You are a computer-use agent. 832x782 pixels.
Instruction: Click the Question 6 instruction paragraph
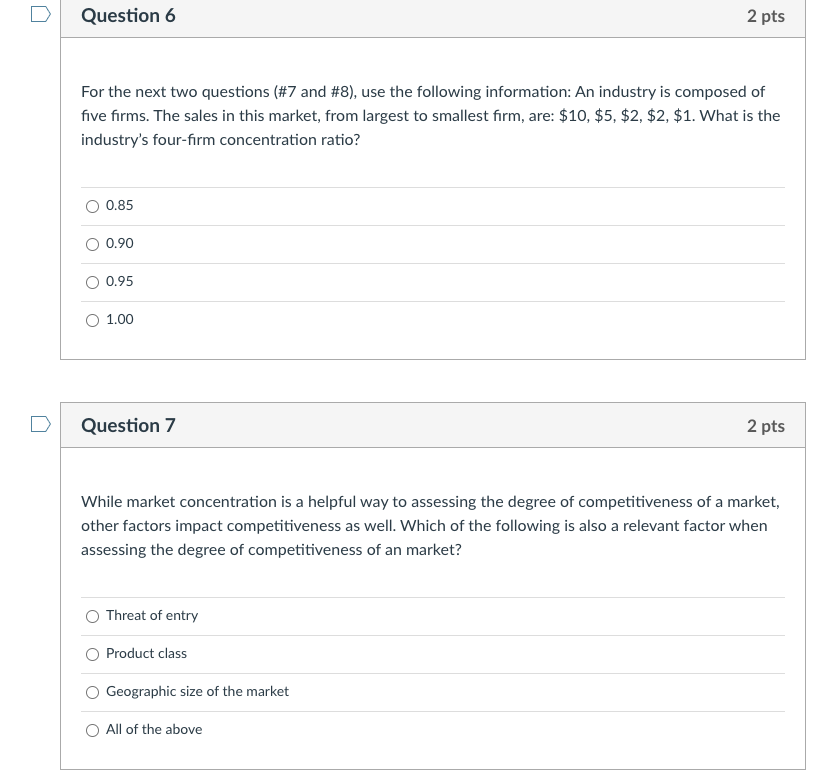(x=430, y=115)
